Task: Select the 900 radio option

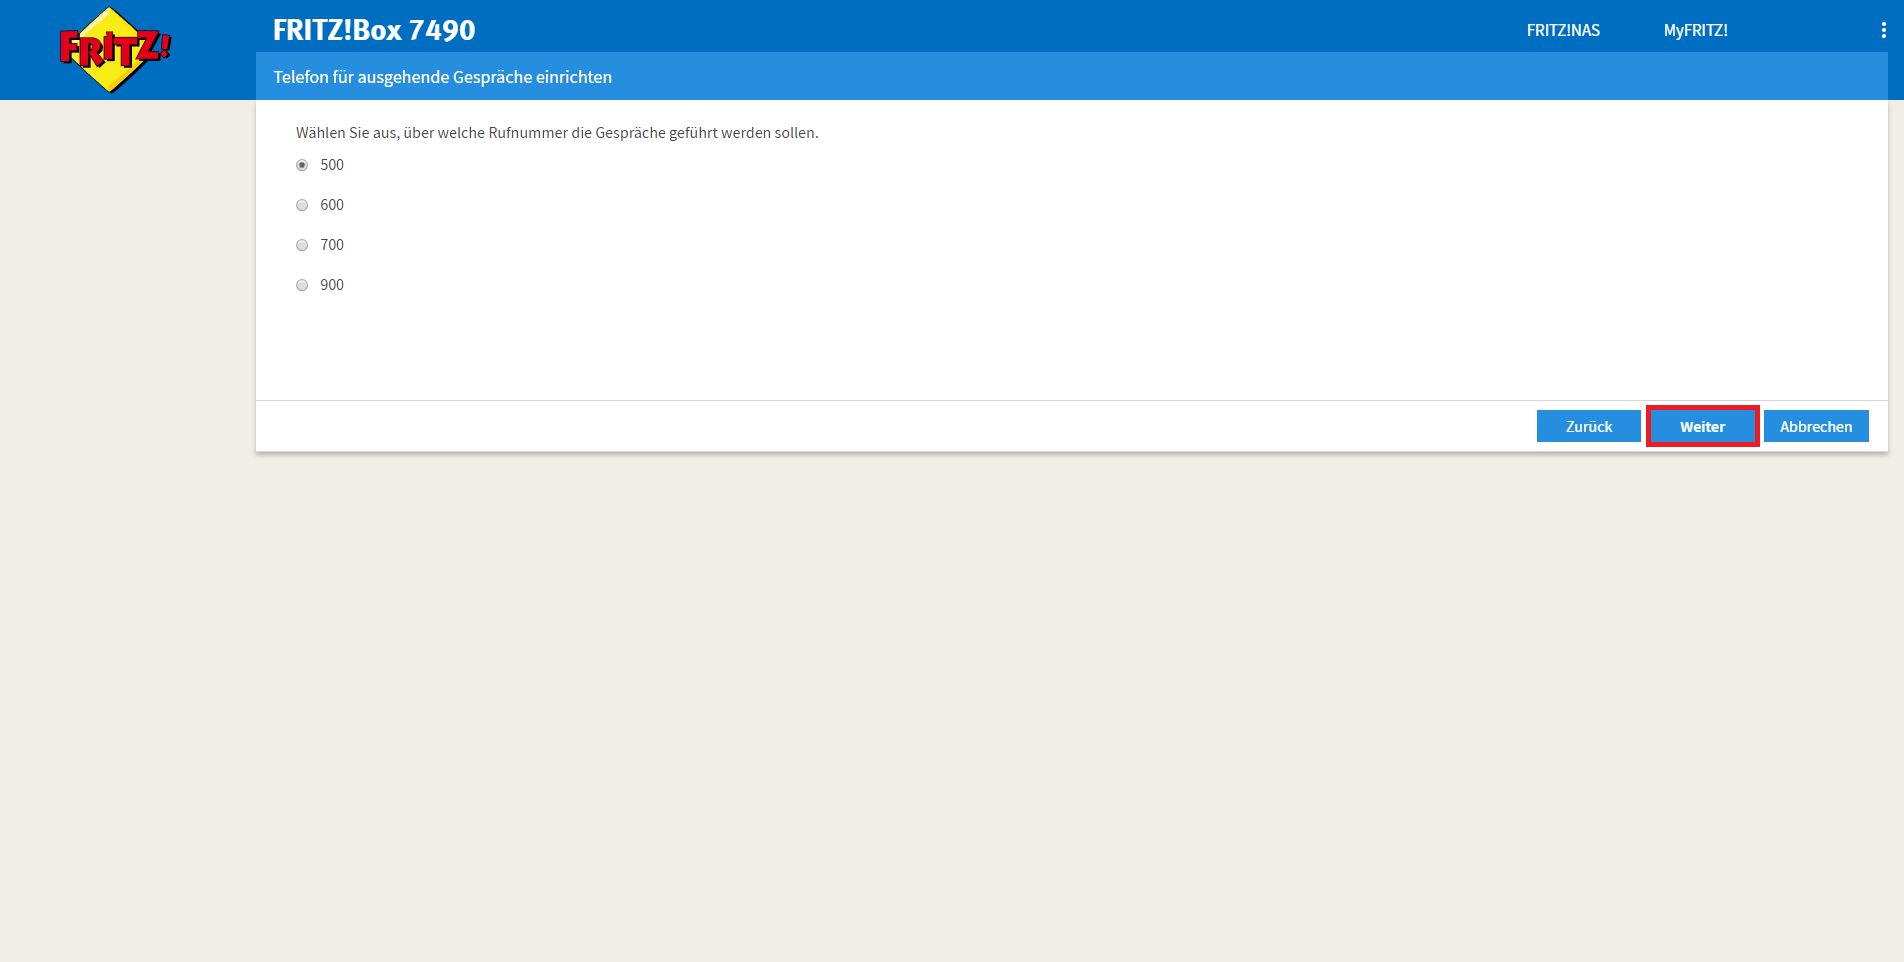Action: tap(302, 285)
